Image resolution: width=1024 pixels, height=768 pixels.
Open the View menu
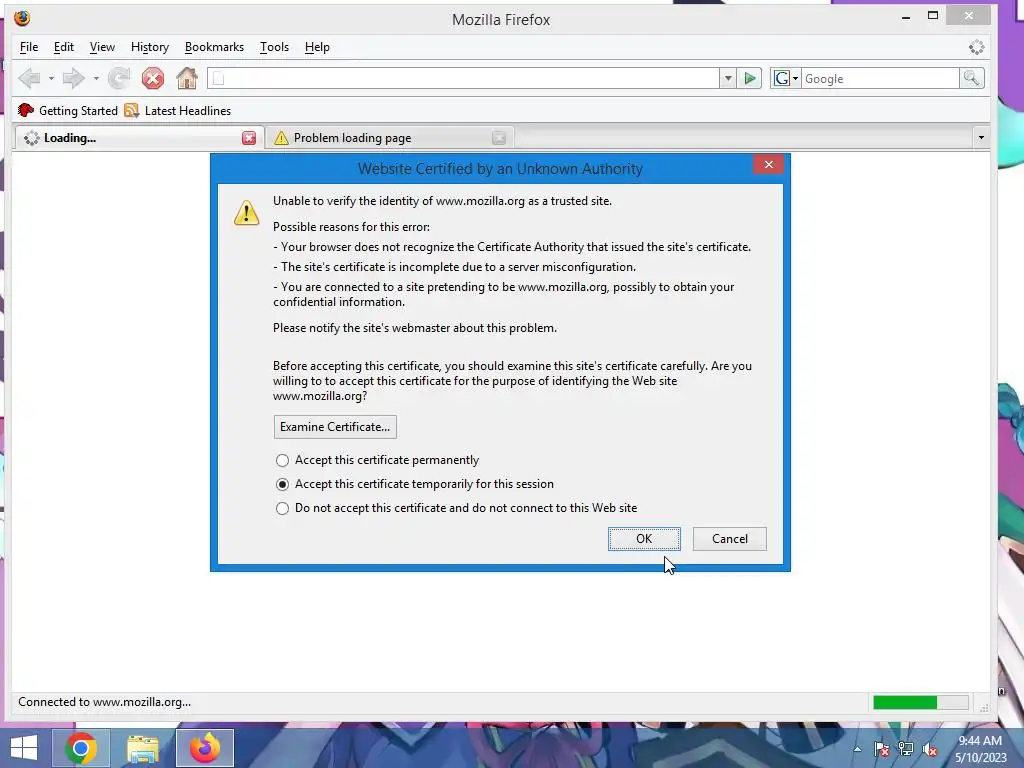click(102, 47)
